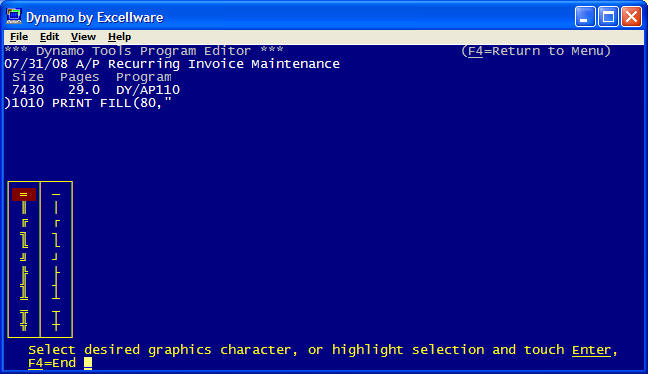648x374 pixels.
Task: Click line 1010 PRINT FILL statement
Action: [88, 103]
